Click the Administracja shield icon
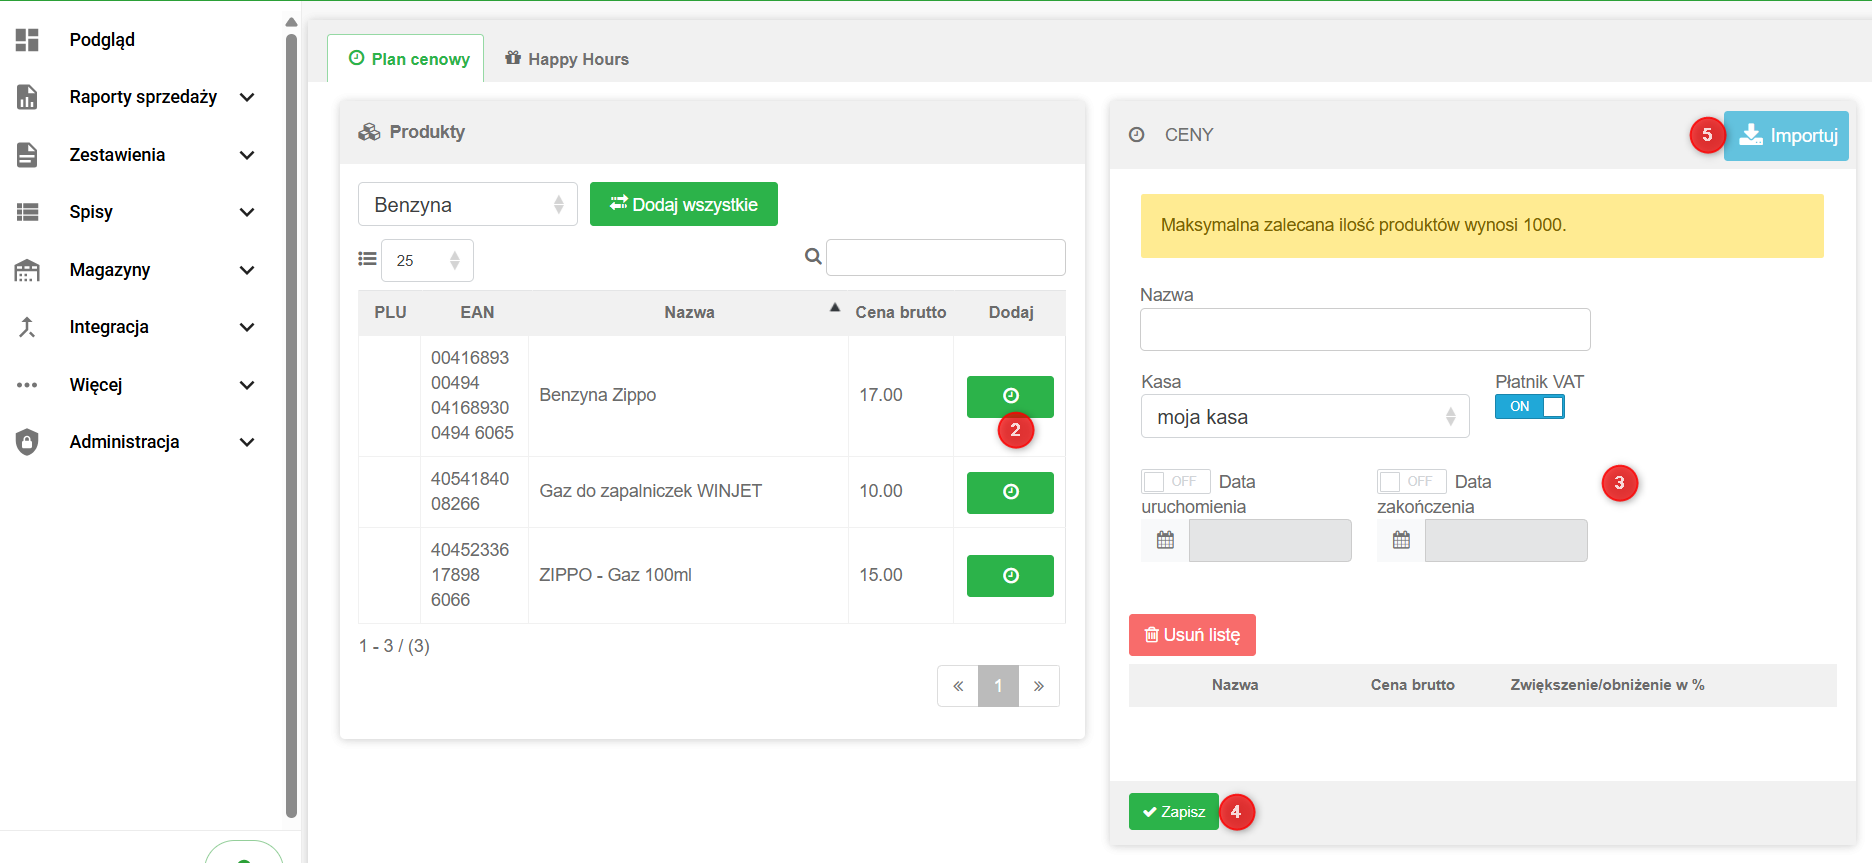This screenshot has width=1872, height=863. [27, 442]
